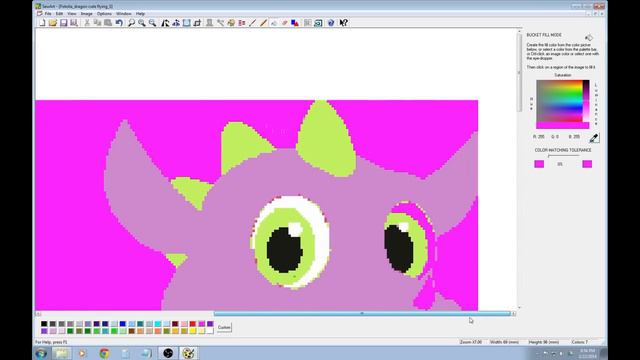Open the Edit menu

pos(59,13)
